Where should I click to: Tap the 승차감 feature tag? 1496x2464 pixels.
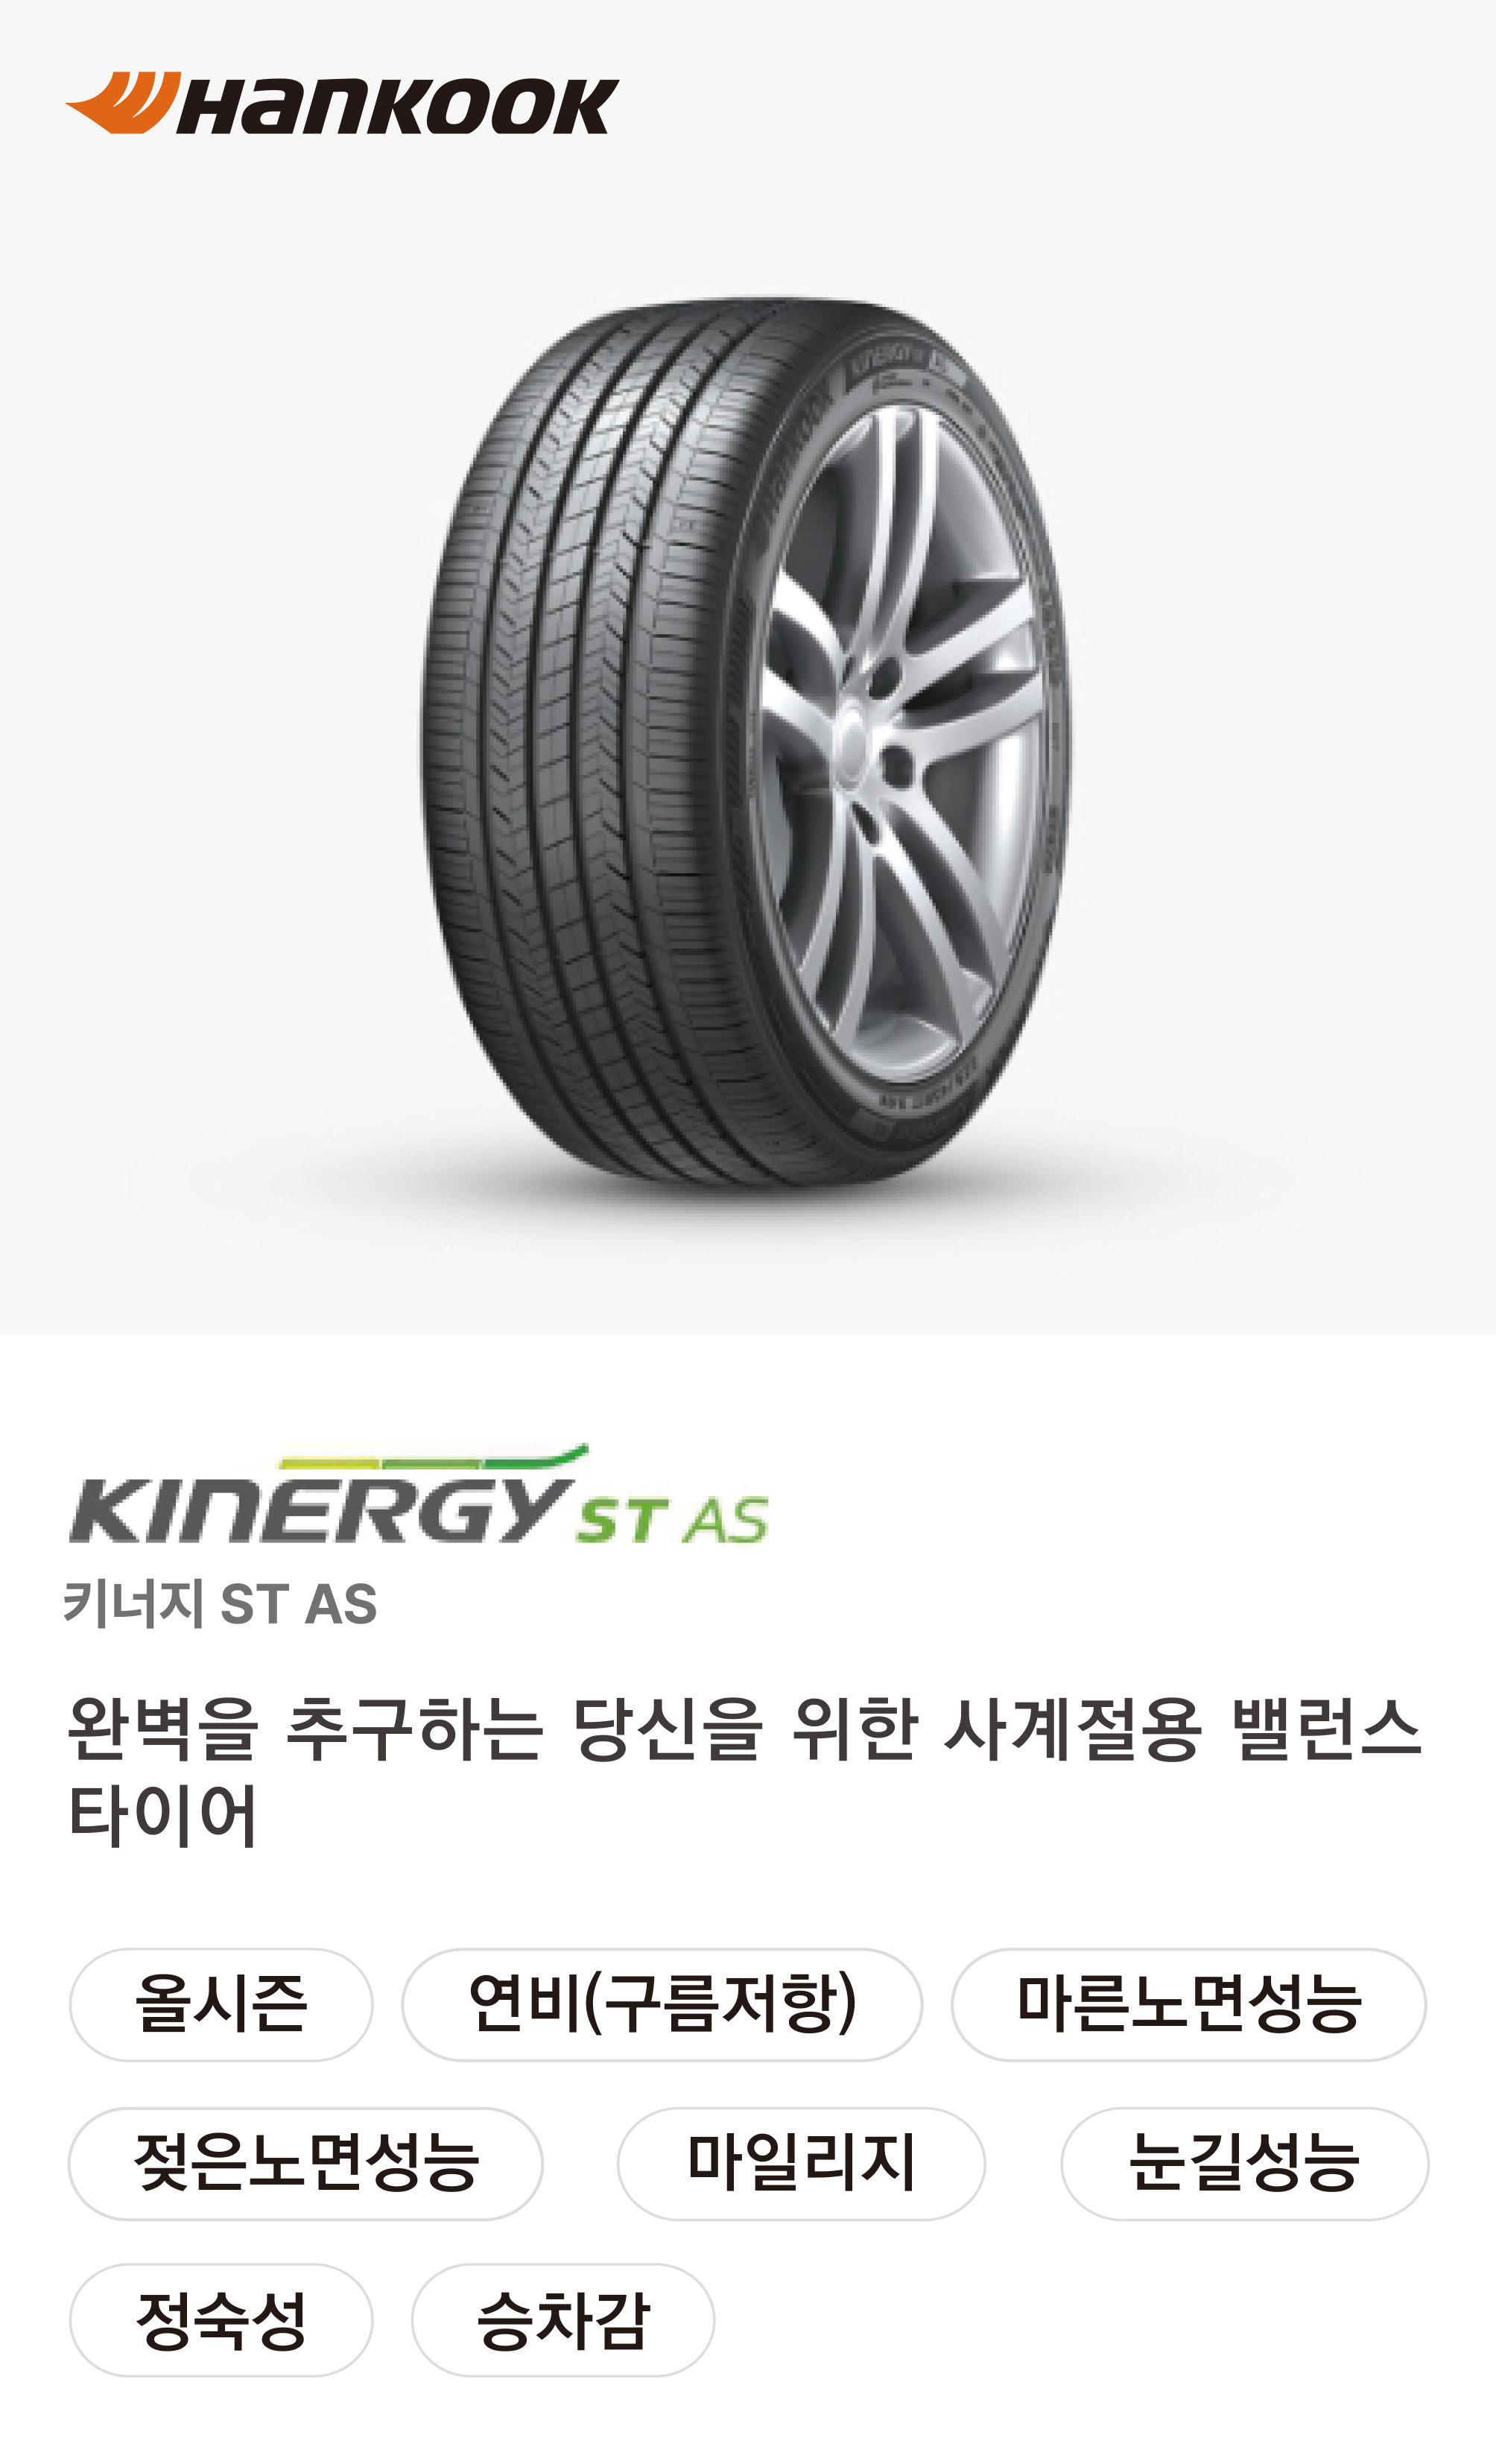point(563,2320)
